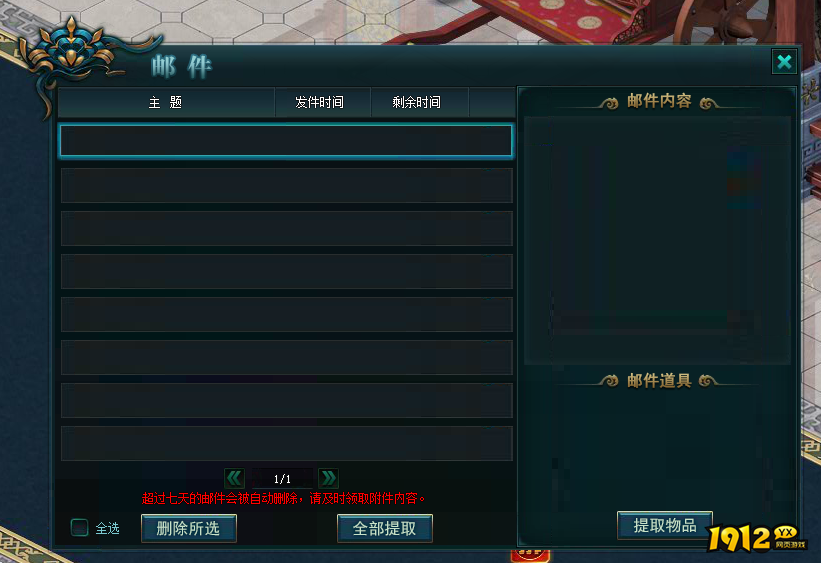Click the 全部提取 extract all button
The width and height of the screenshot is (821, 563).
coord(385,528)
